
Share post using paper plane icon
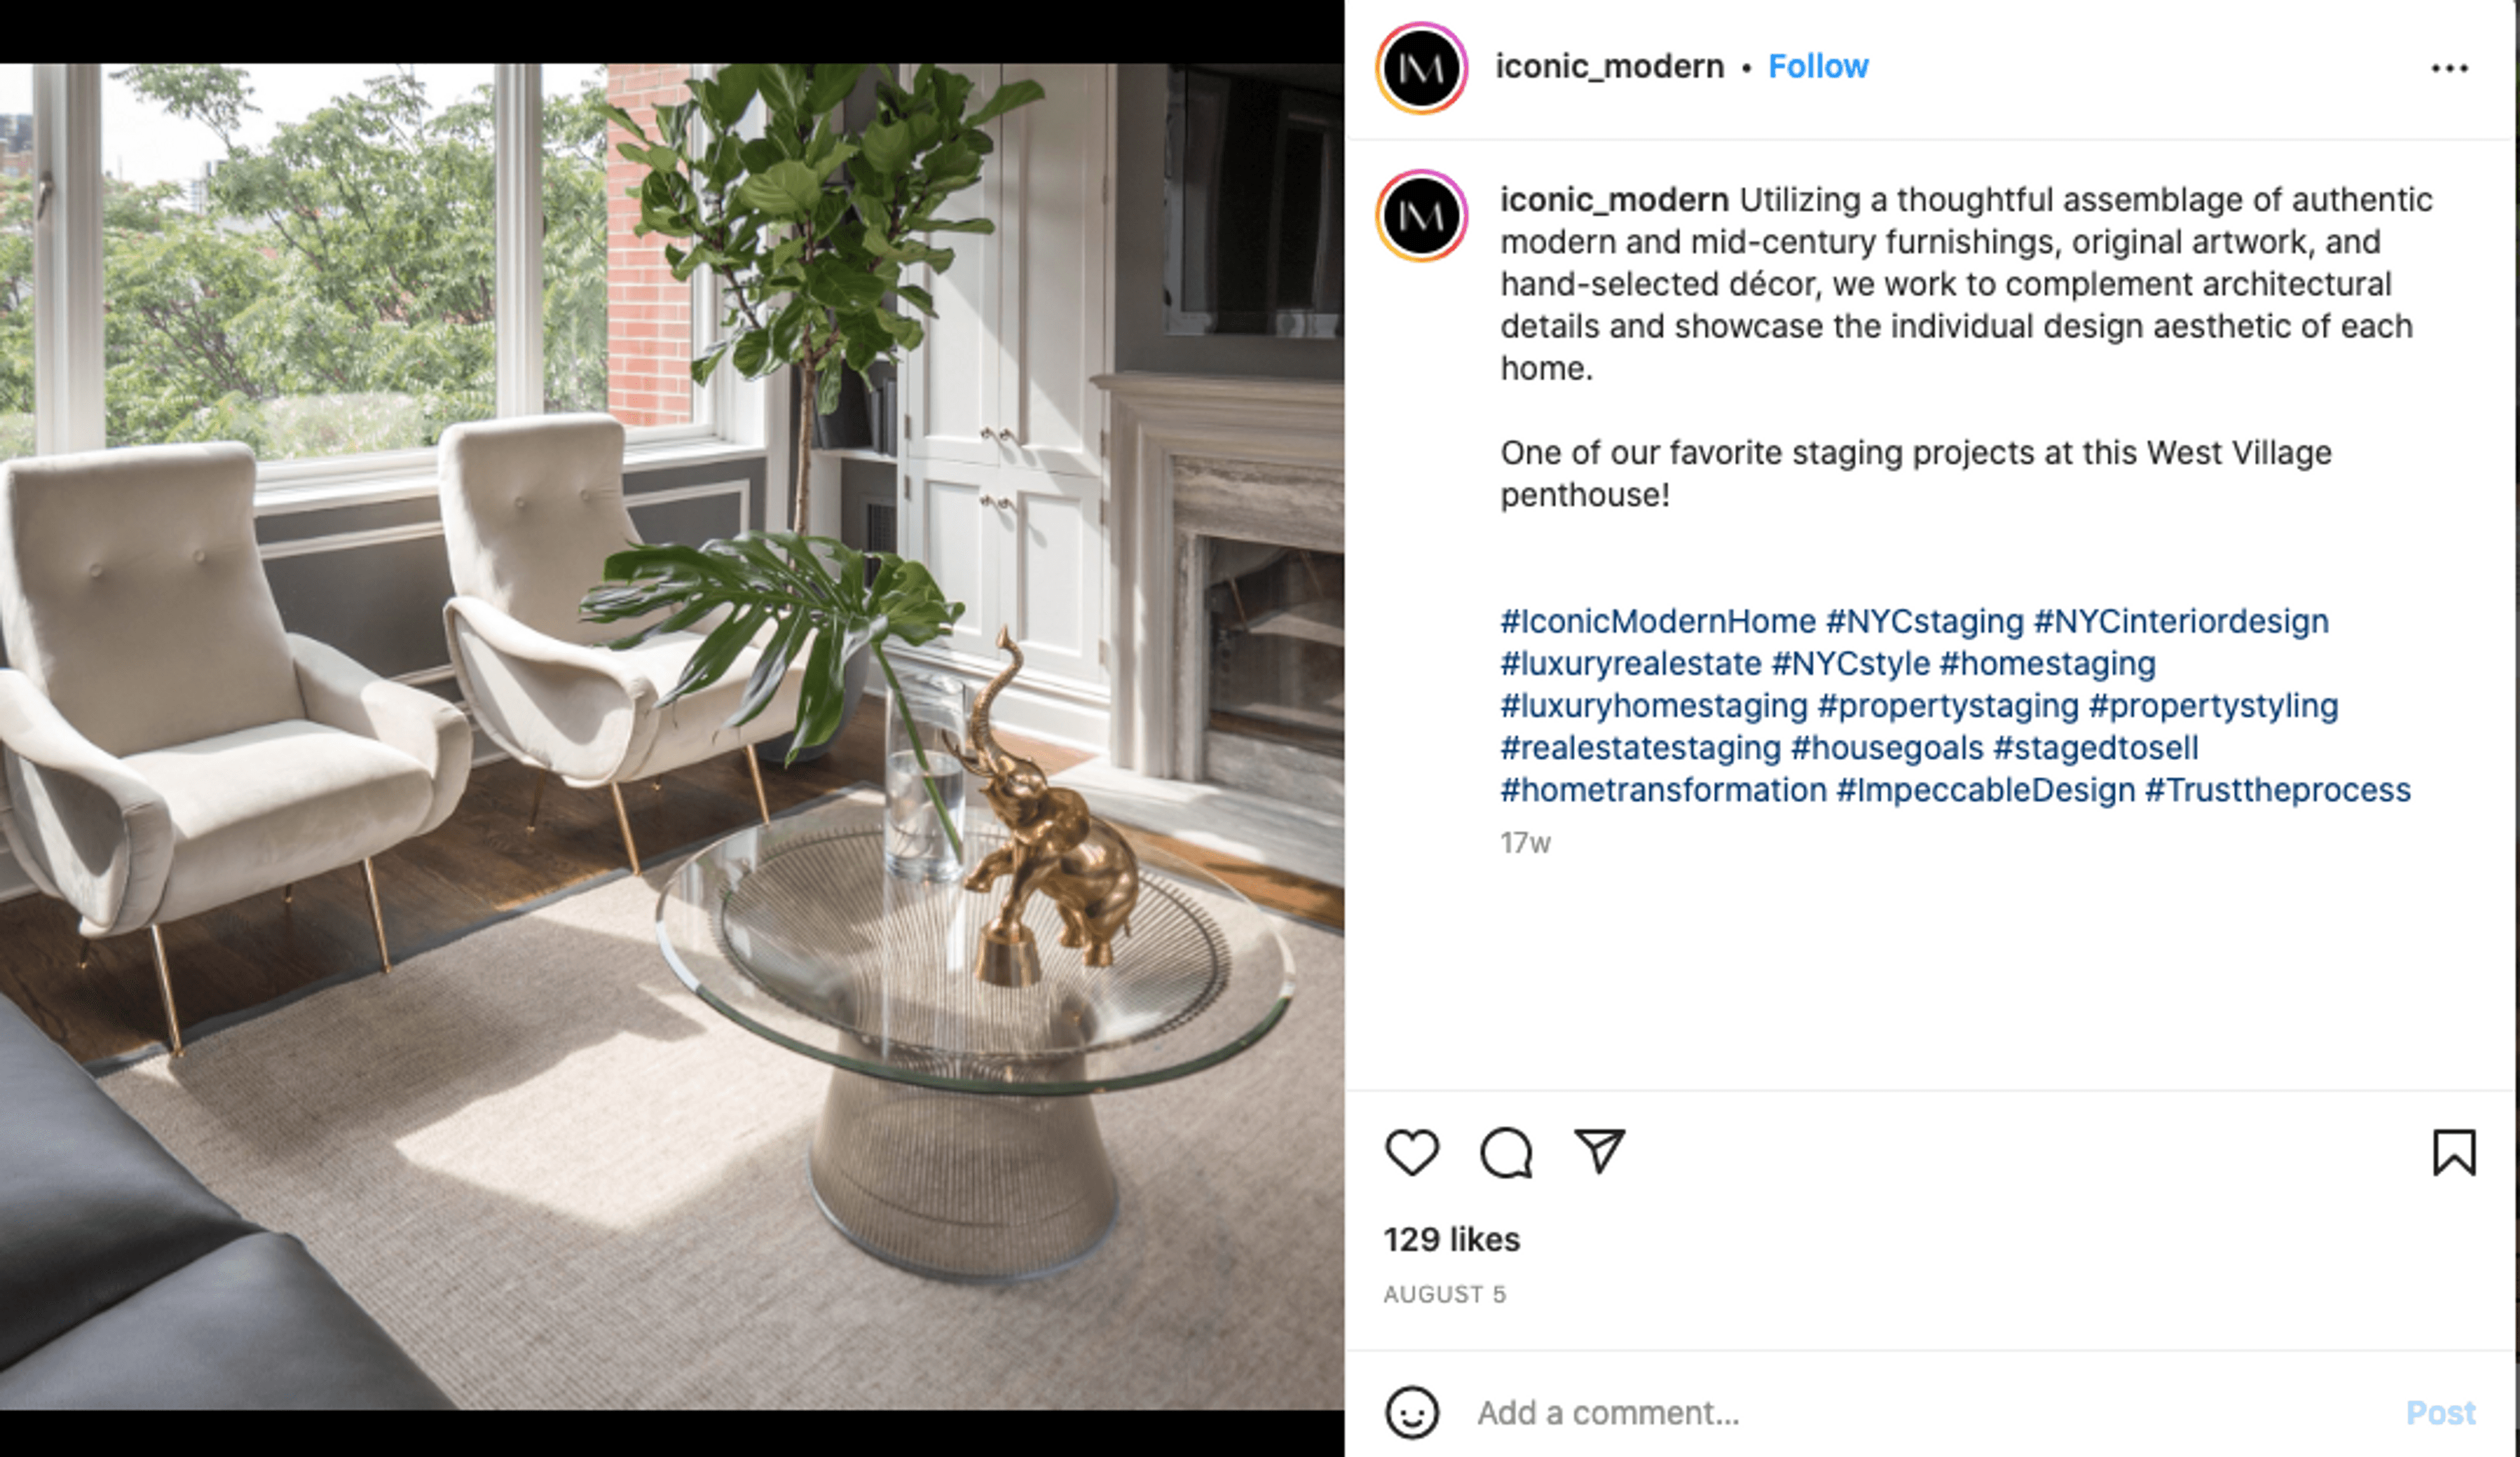pos(1599,1151)
